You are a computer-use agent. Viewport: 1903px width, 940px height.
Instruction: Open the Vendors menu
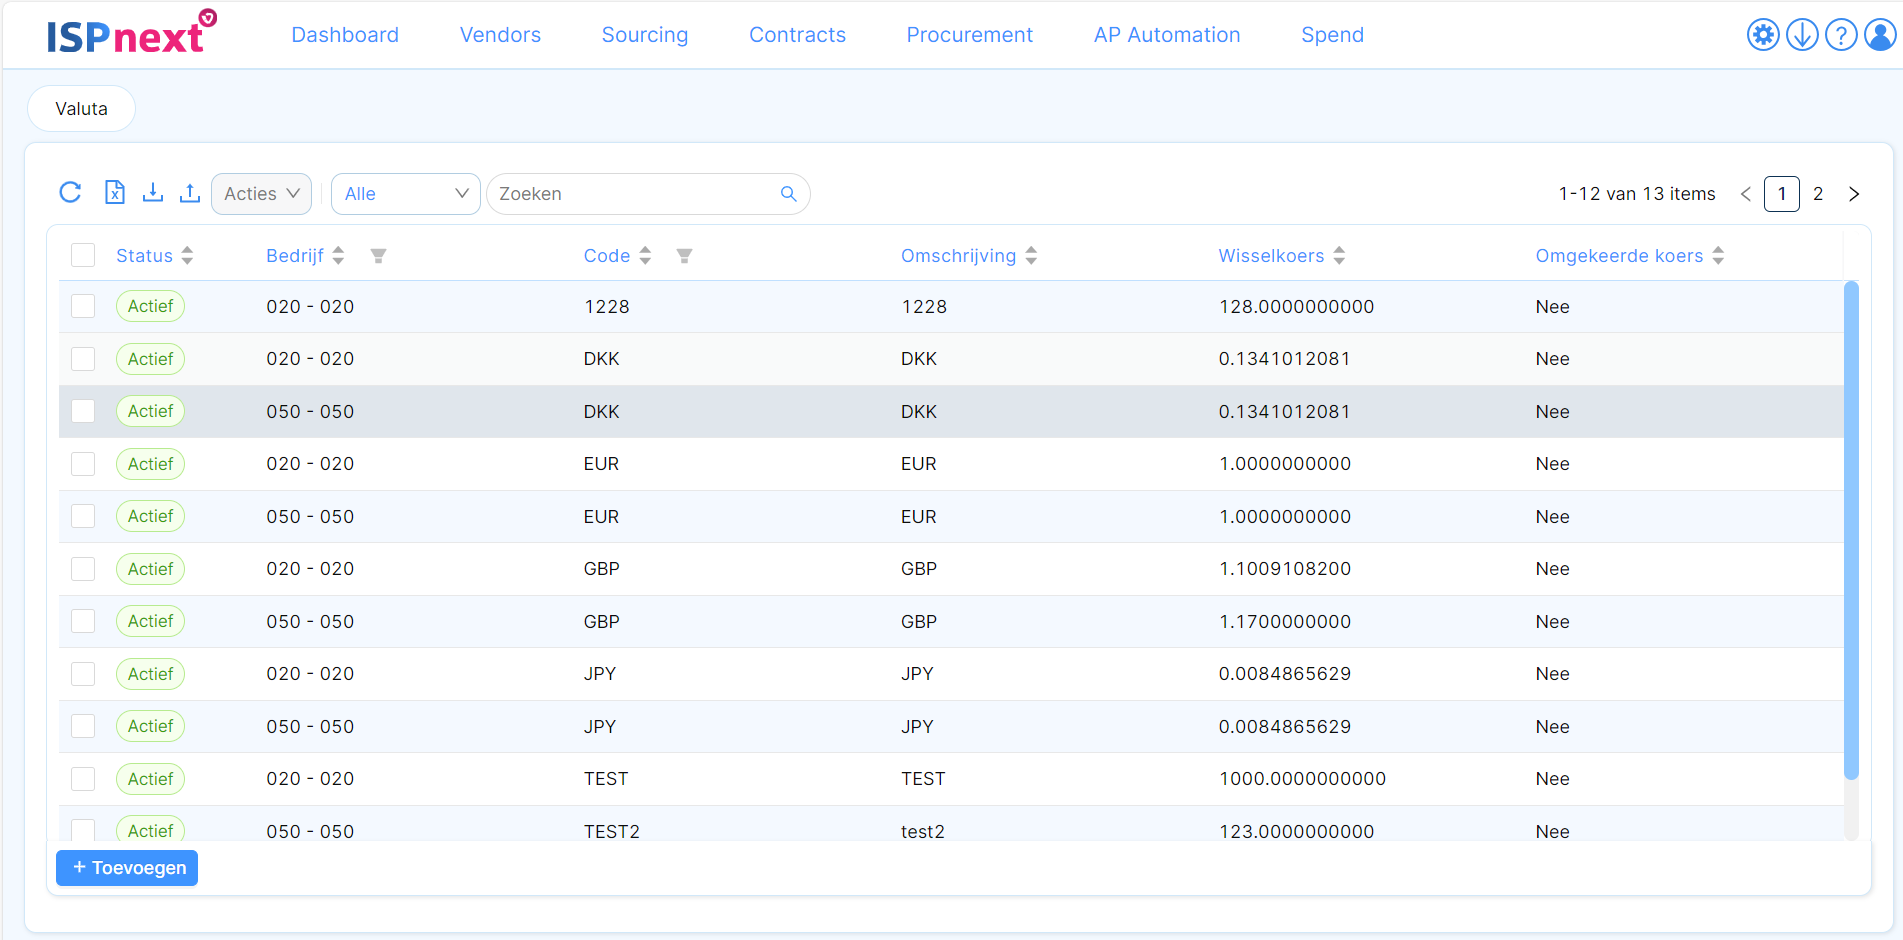[x=500, y=35]
